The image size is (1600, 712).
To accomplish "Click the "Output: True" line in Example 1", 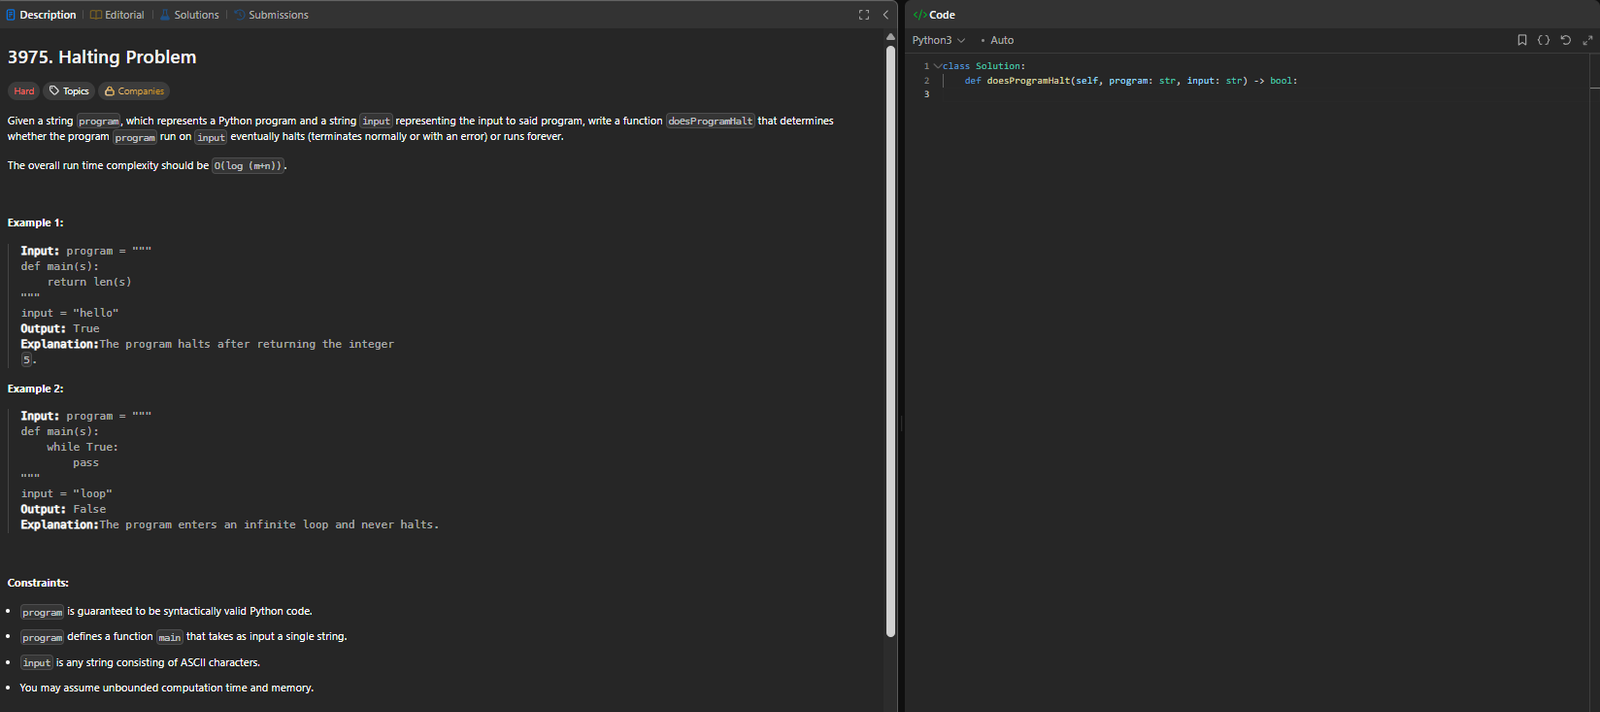I will [x=60, y=329].
